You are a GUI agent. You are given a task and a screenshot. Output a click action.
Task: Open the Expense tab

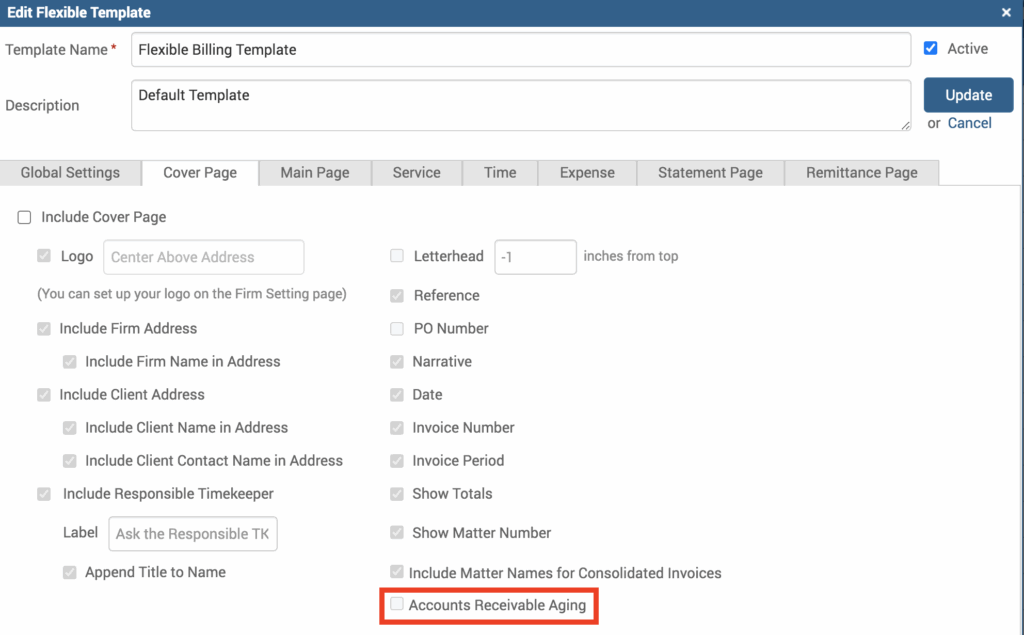587,172
